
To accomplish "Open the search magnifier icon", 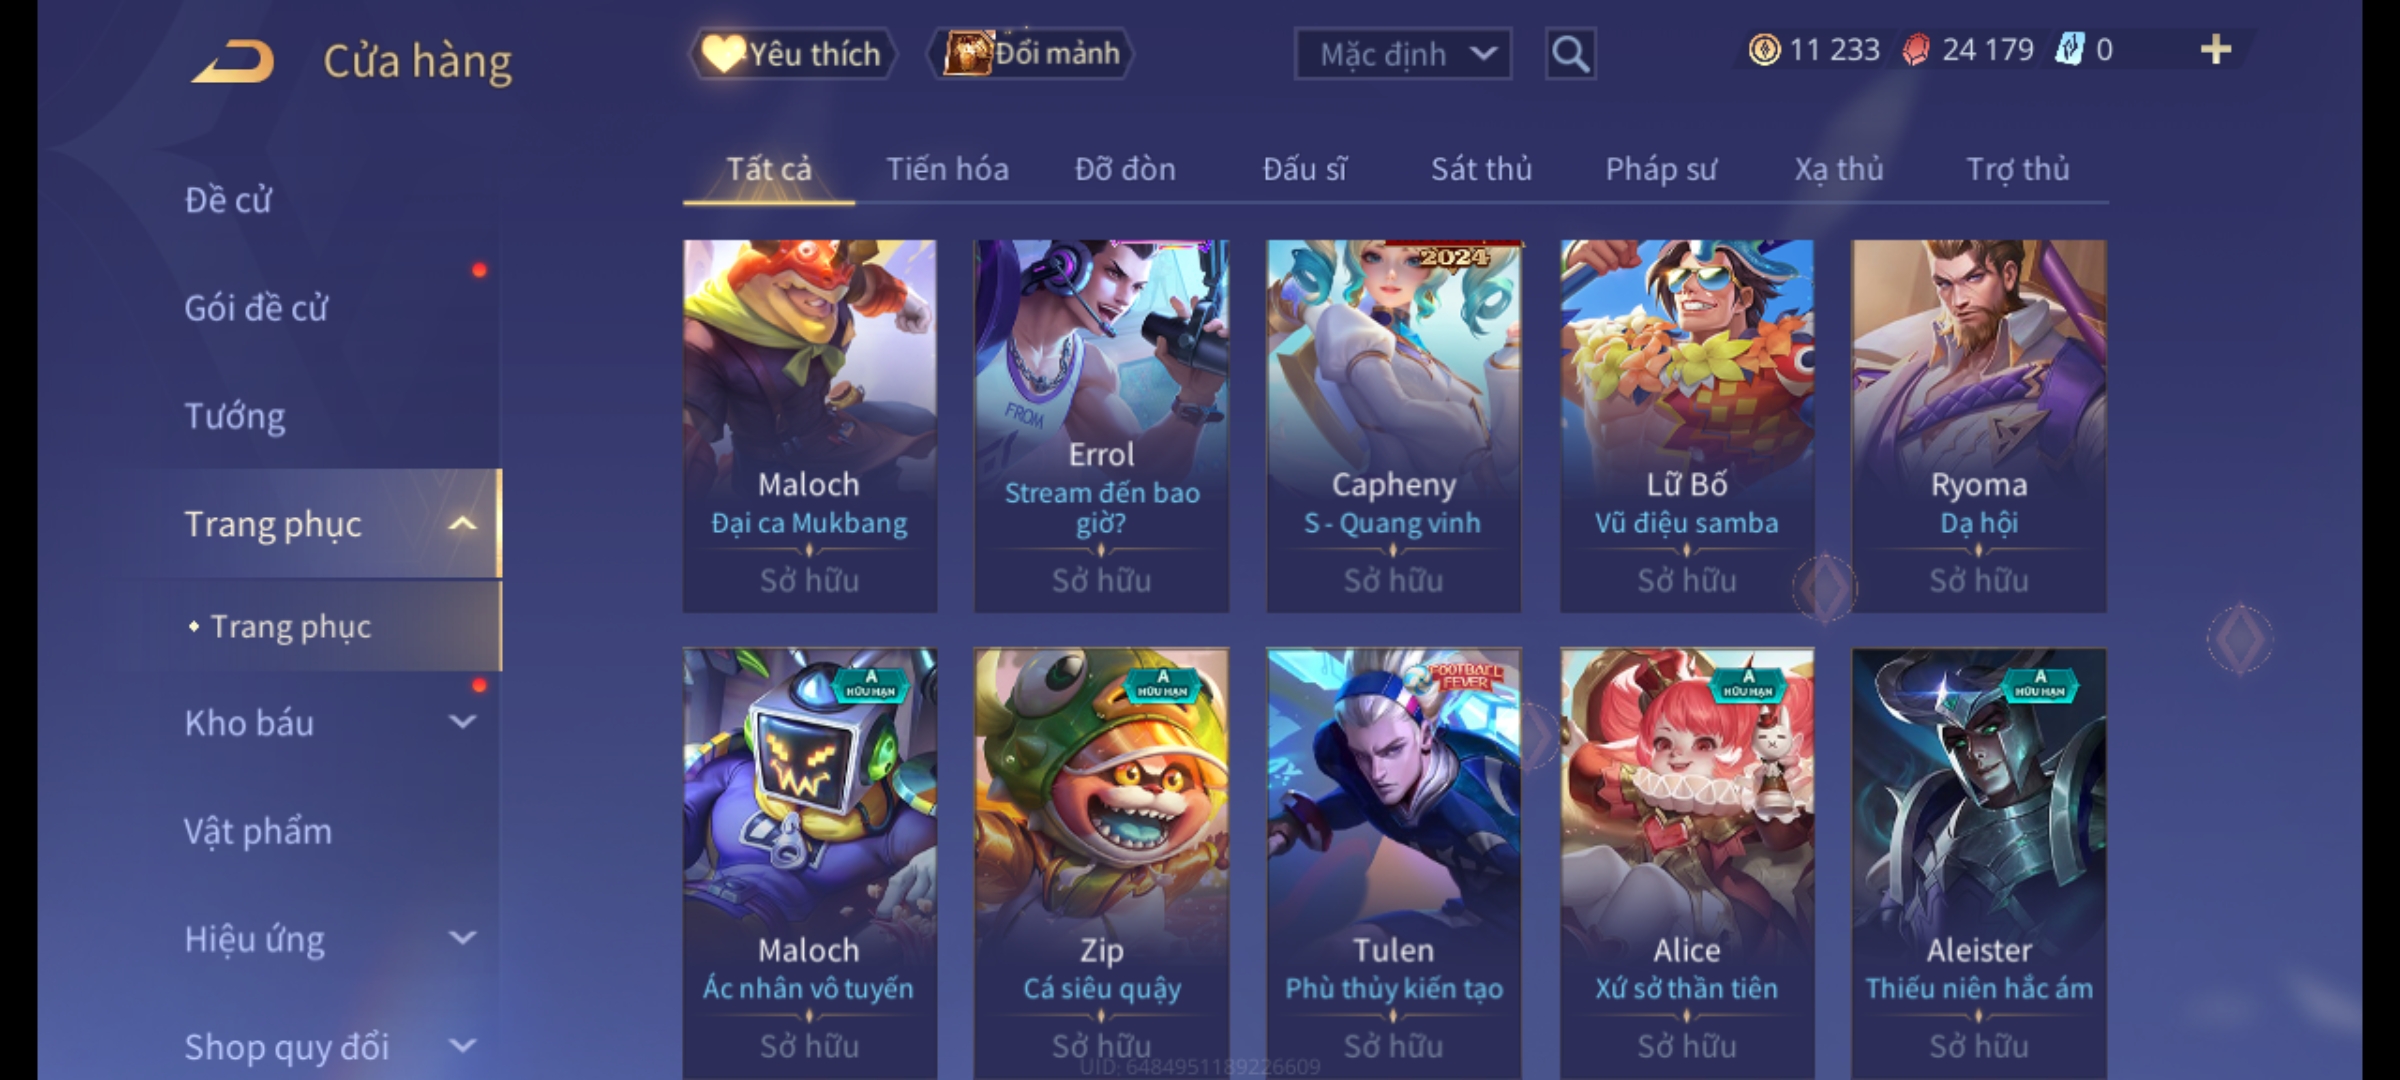I will (1570, 54).
